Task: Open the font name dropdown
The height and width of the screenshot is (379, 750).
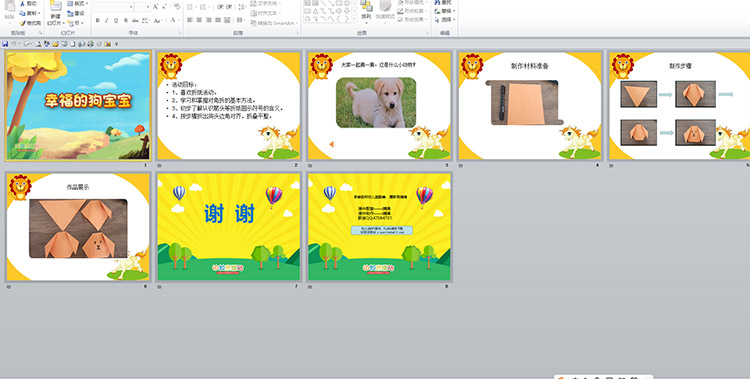Action: [x=131, y=7]
